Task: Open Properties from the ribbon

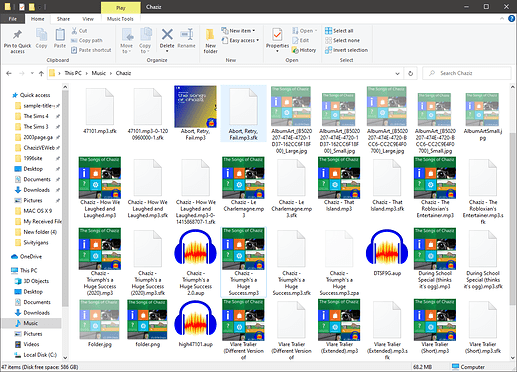Action: tap(277, 40)
